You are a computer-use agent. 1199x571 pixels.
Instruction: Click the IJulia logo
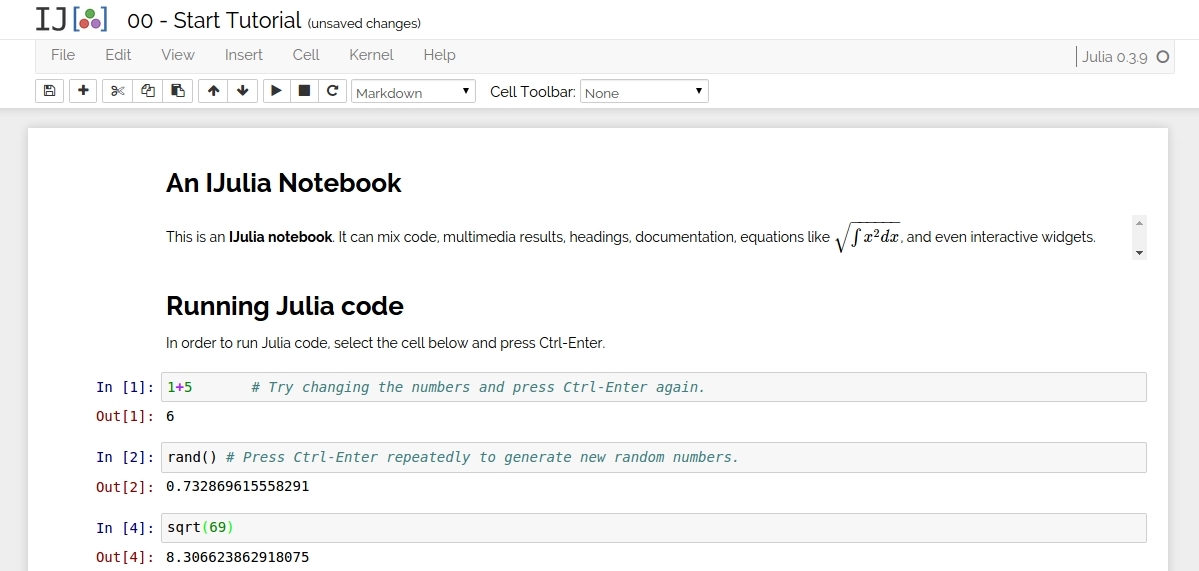(71, 20)
